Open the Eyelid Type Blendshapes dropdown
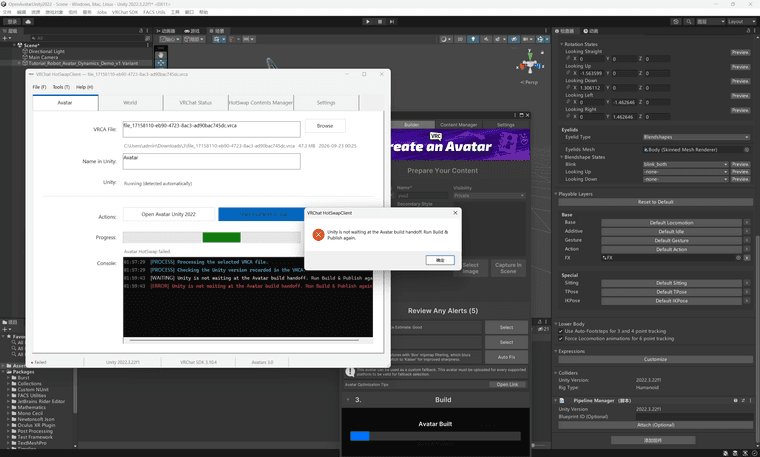The image size is (760, 457). pos(696,137)
